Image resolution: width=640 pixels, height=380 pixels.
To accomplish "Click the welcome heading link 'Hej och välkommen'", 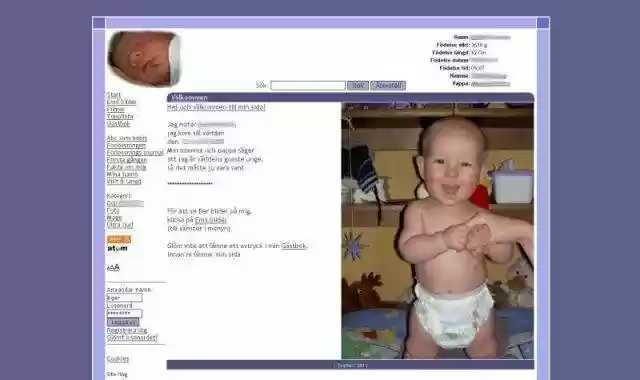I will pyautogui.click(x=216, y=107).
